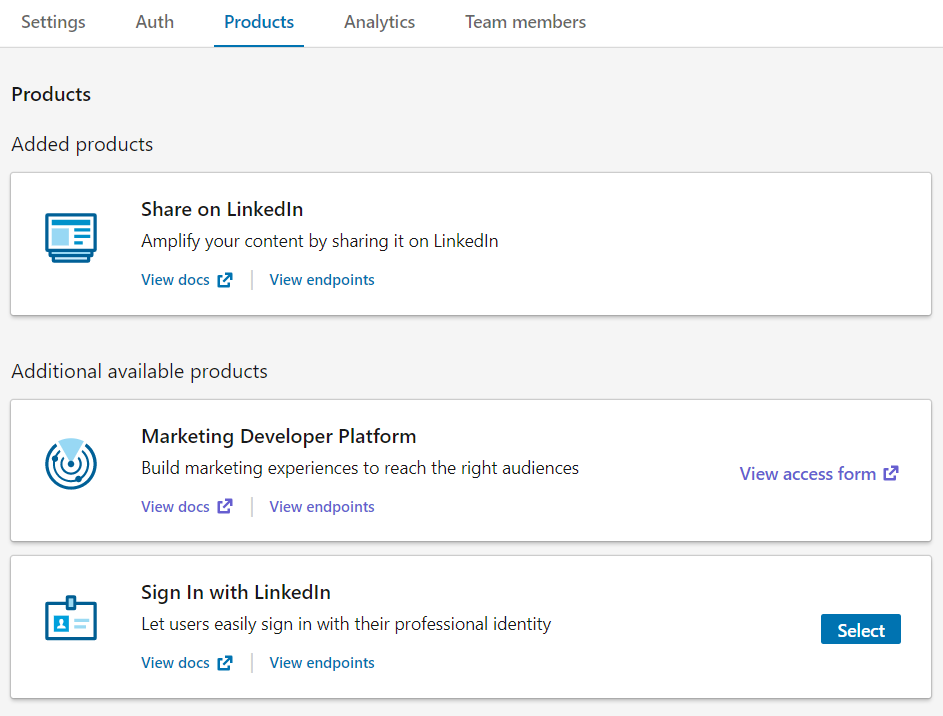Click external-link icon beside Share on LinkedIn docs

point(225,280)
